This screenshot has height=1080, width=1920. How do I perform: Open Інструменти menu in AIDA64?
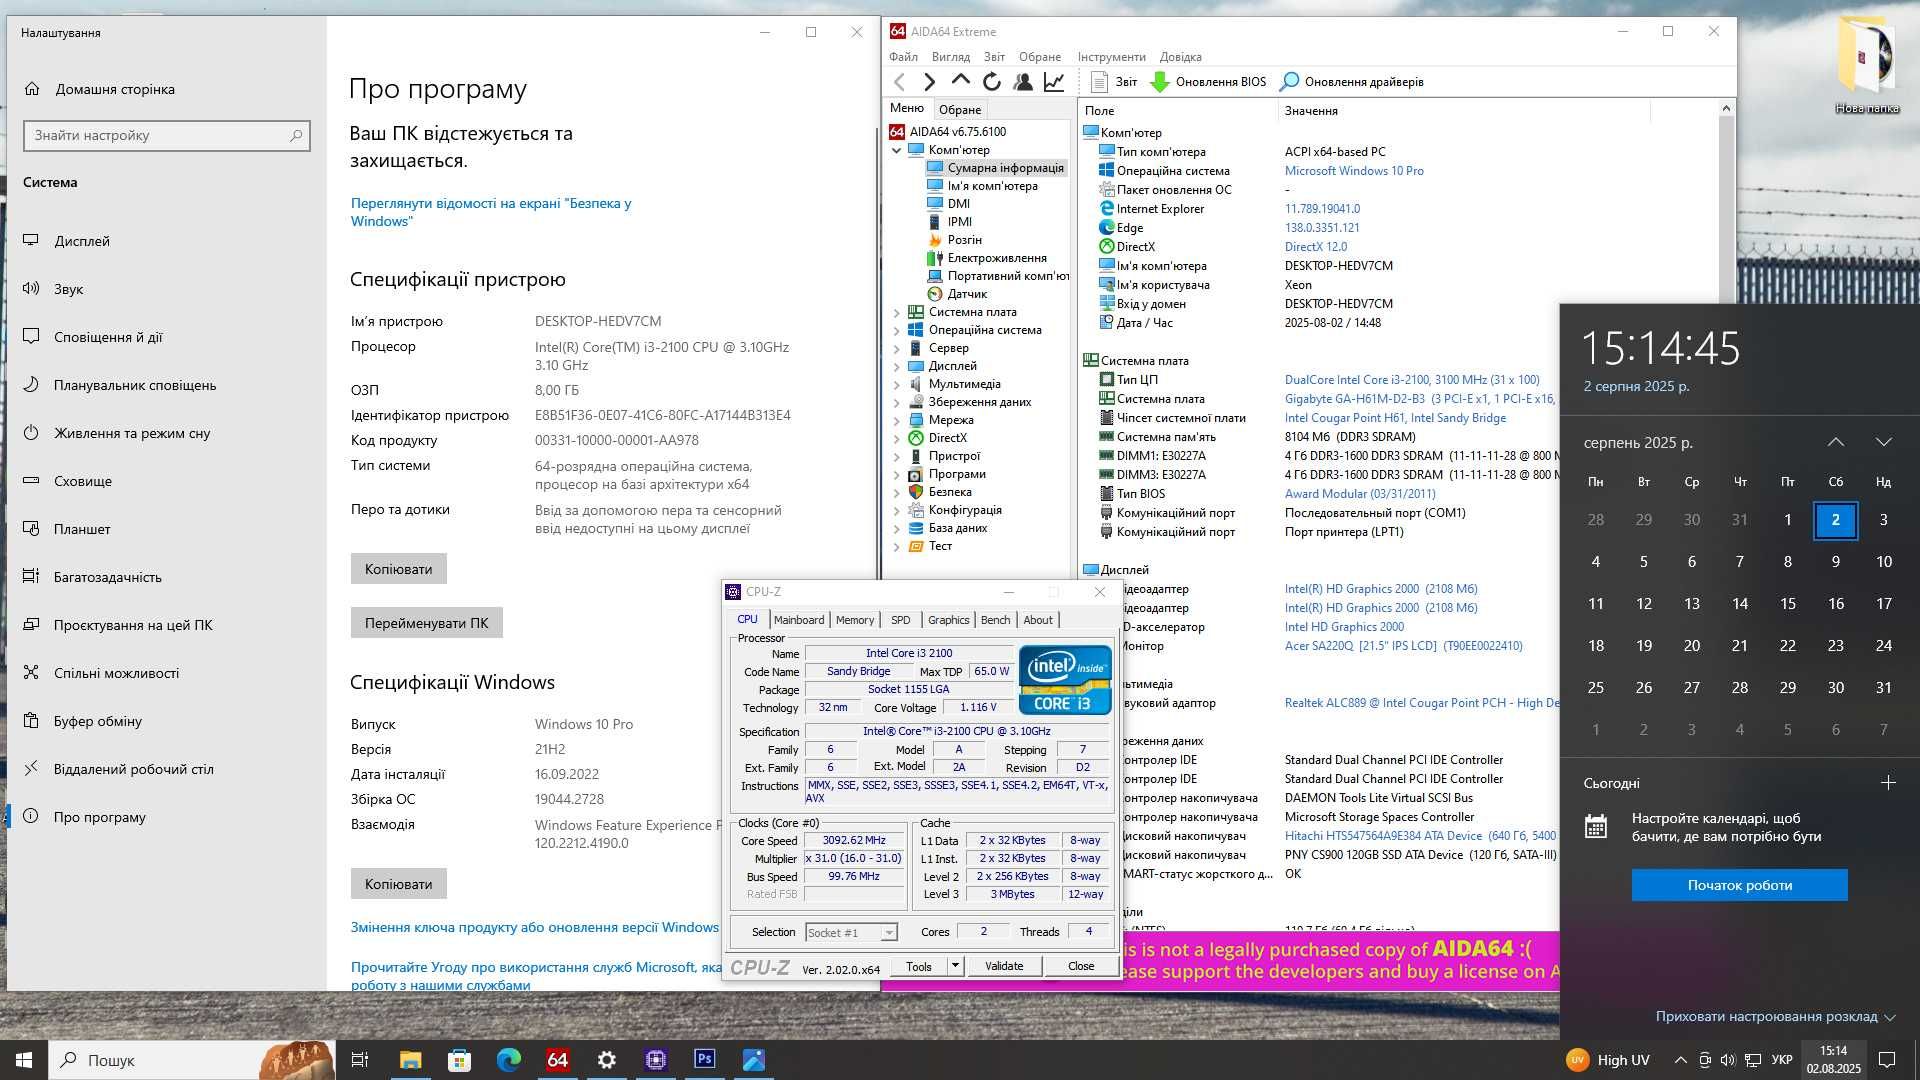[1111, 57]
